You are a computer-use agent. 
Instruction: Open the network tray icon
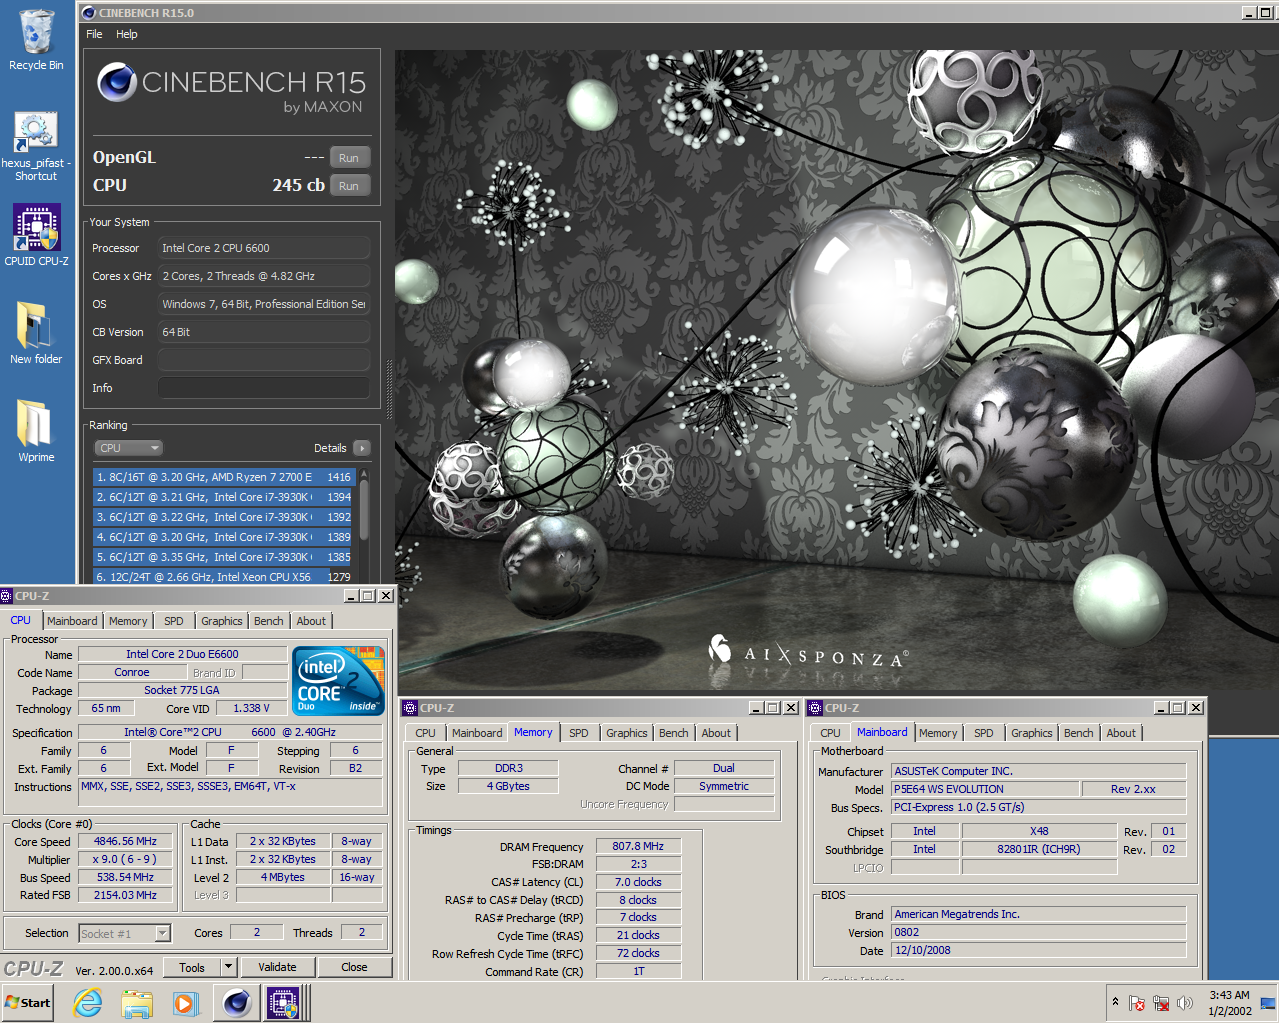(x=1161, y=1003)
